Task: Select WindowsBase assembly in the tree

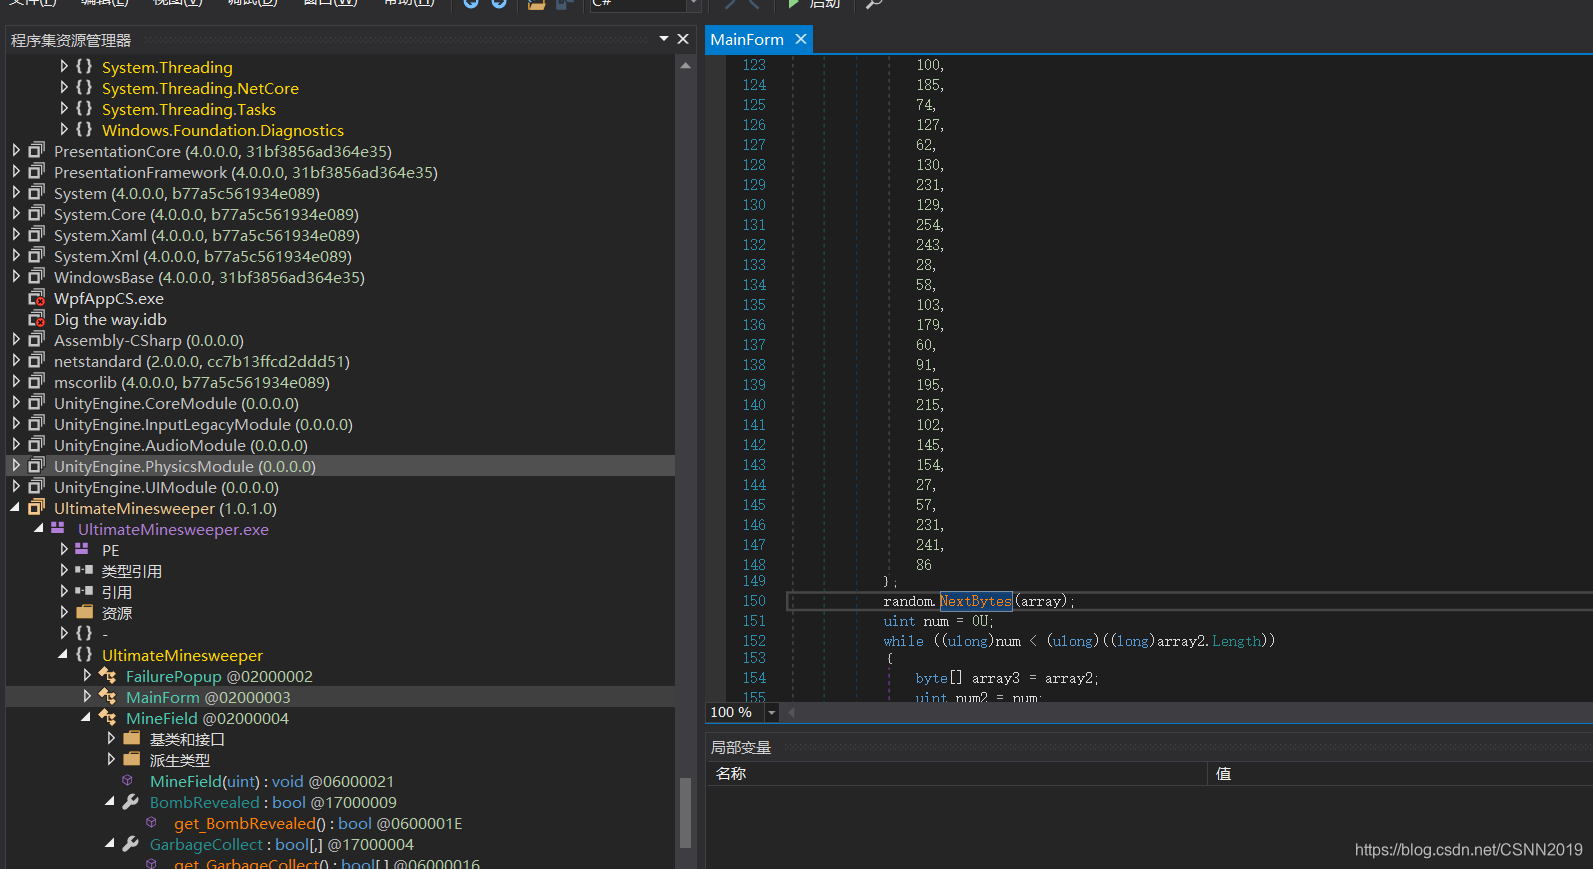Action: 209,277
